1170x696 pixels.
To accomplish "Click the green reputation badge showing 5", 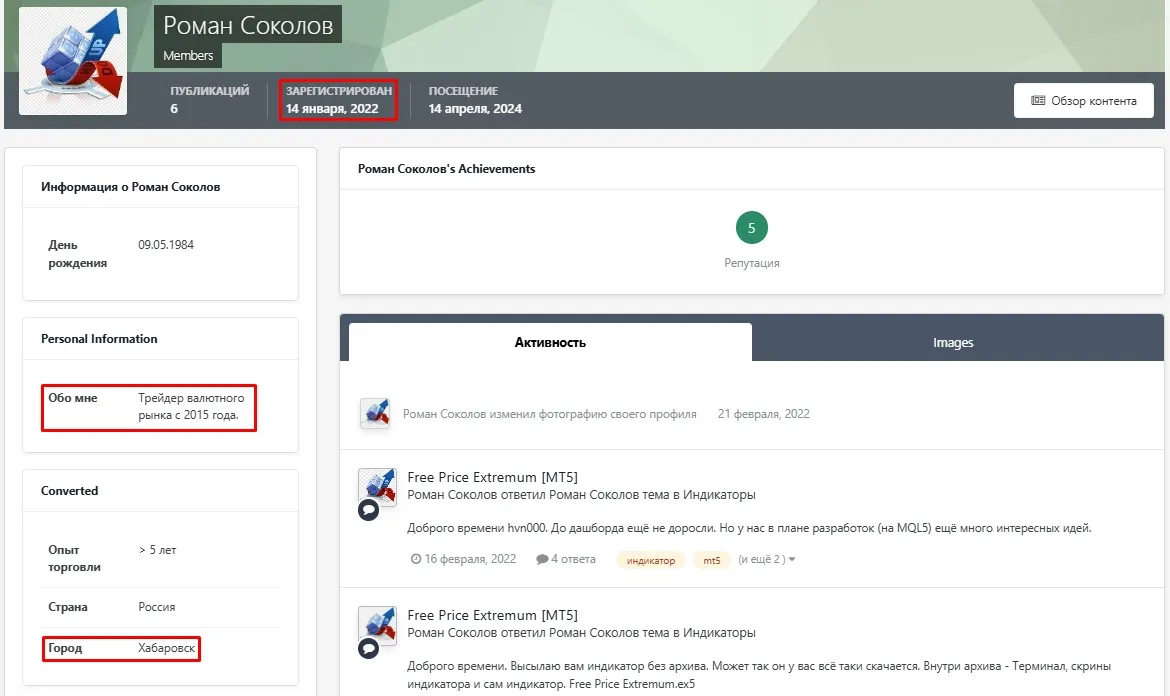I will tap(751, 228).
